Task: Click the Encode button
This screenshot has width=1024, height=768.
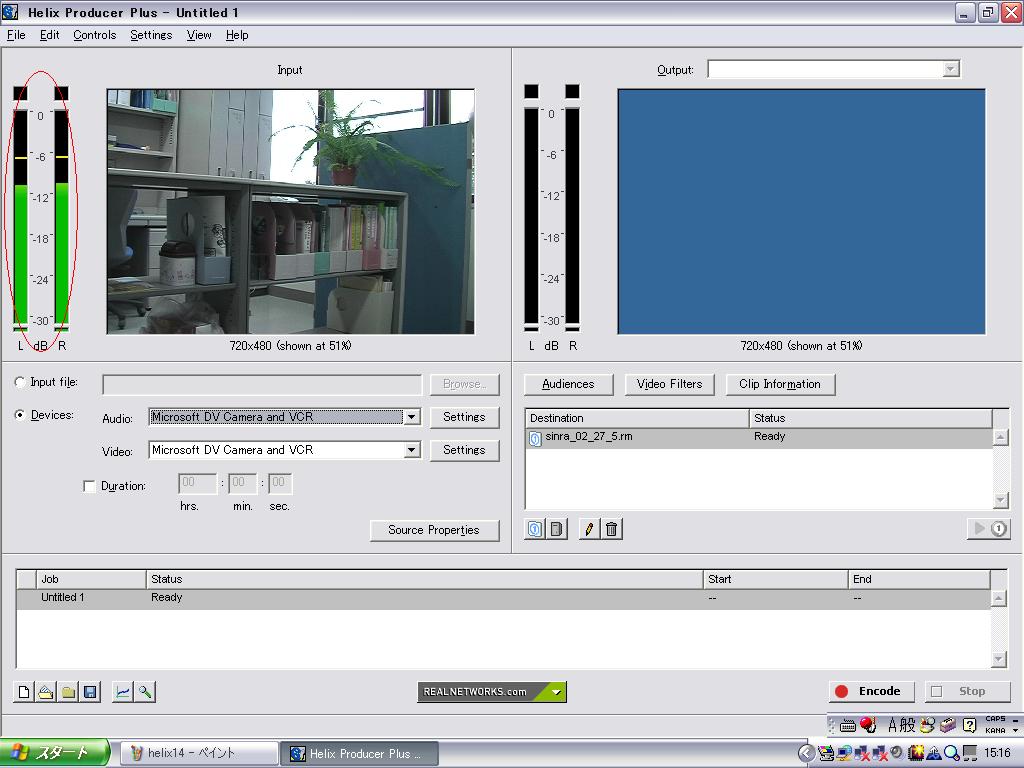Action: point(870,691)
